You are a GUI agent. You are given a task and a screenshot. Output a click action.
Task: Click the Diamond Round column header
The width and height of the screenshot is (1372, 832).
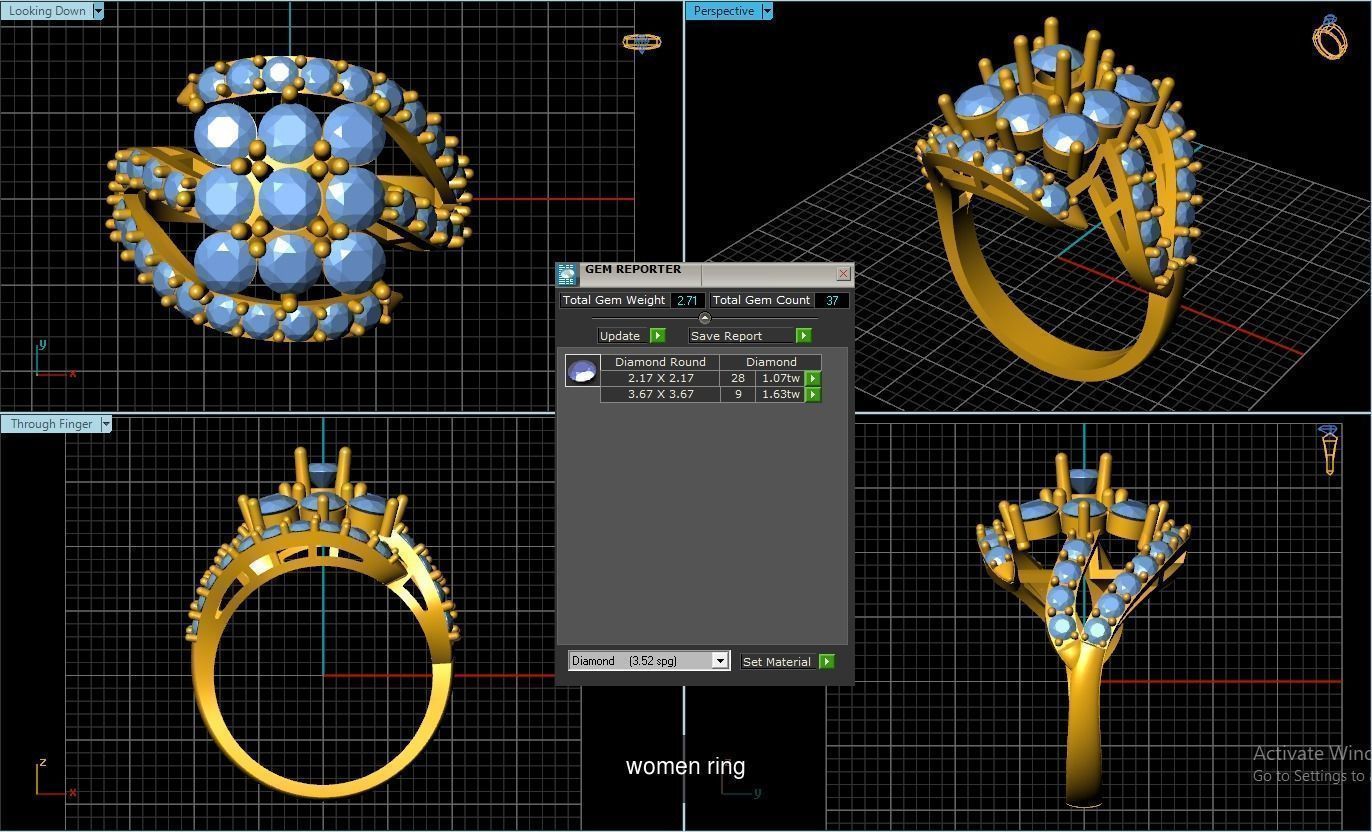click(660, 362)
